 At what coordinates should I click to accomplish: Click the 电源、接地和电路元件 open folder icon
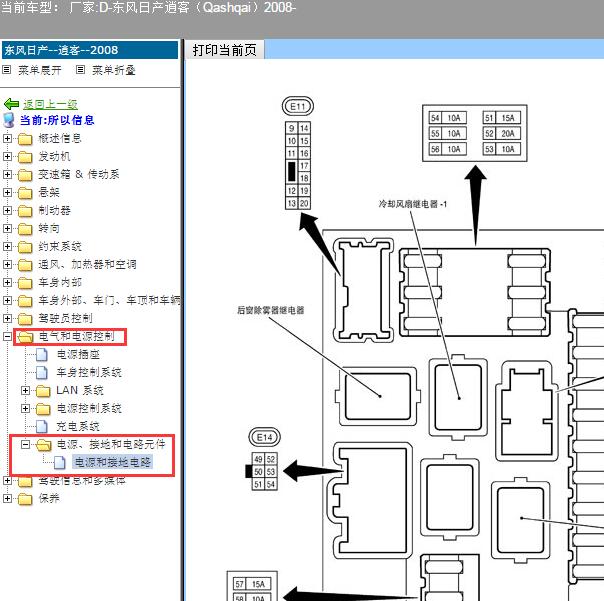click(x=44, y=445)
